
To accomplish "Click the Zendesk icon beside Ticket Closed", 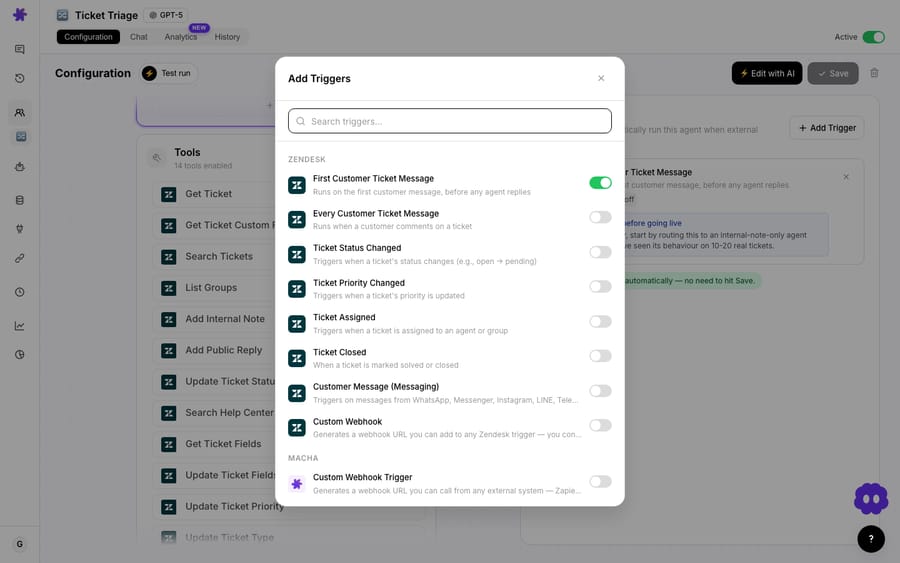I will tap(297, 359).
